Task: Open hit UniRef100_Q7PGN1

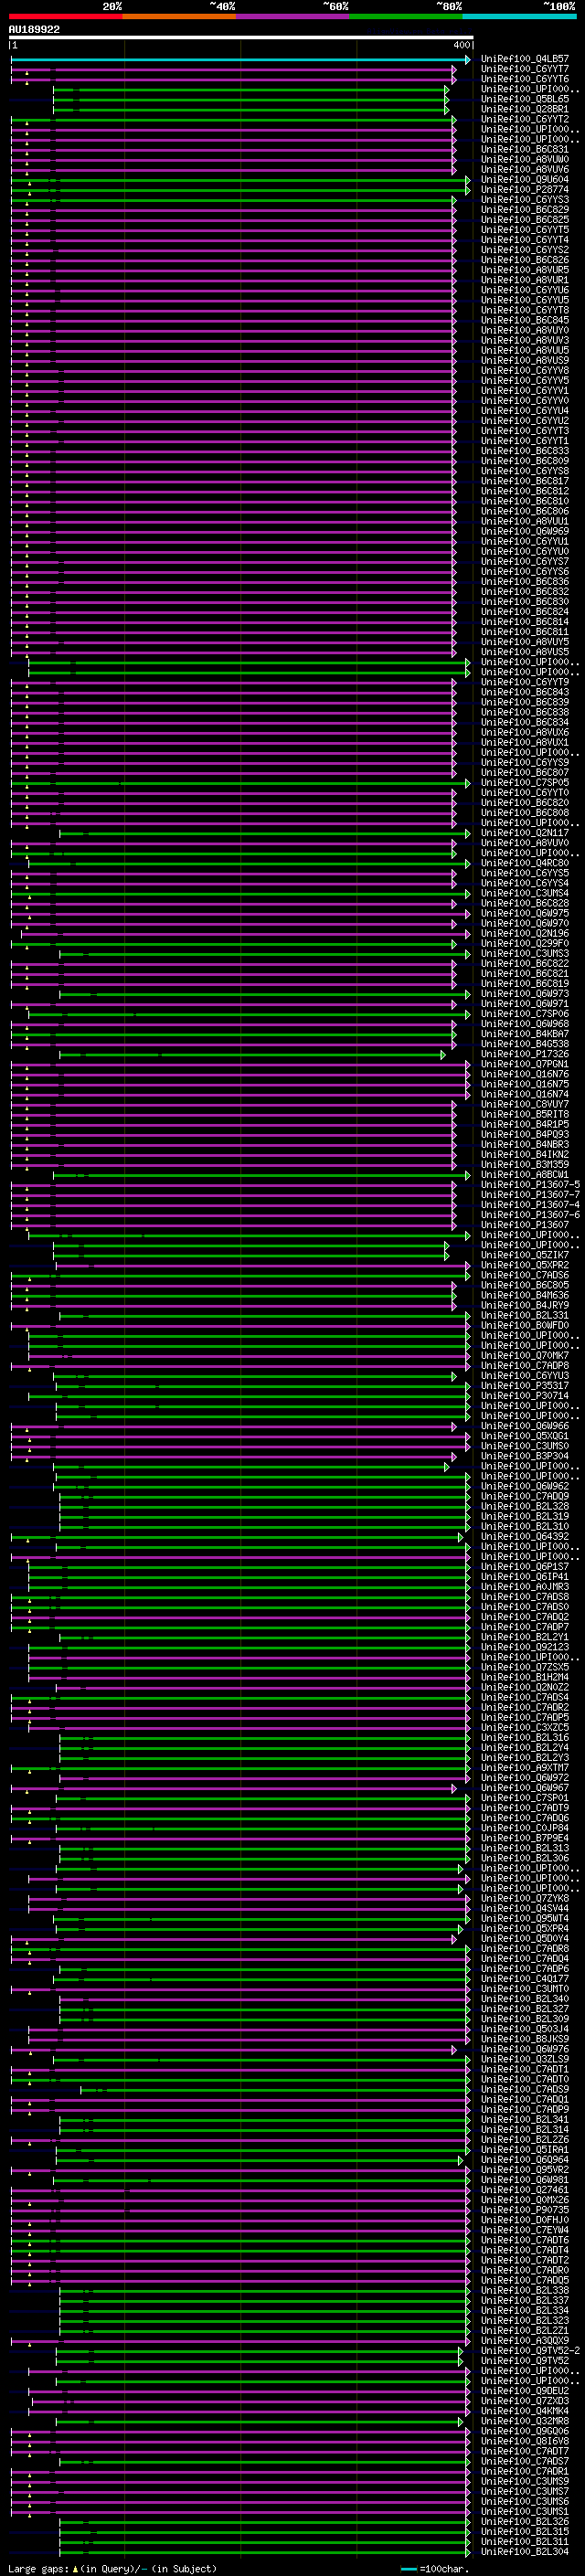Action: point(525,1064)
